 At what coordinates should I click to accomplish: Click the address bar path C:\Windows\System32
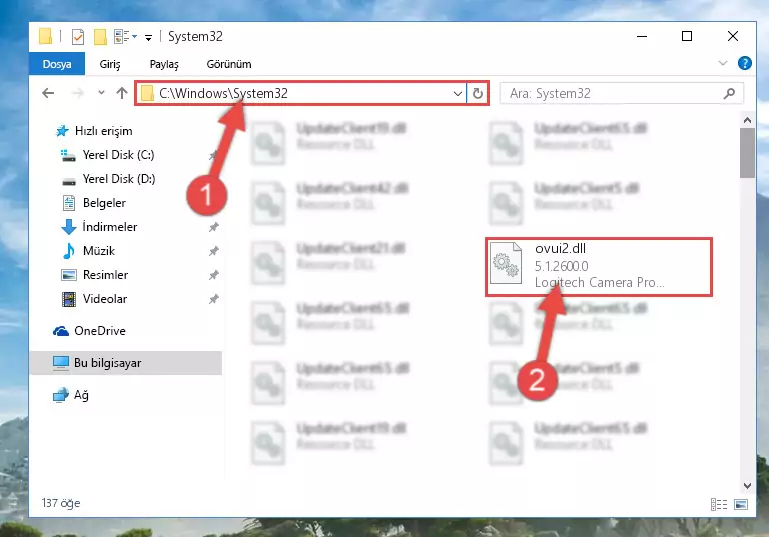coord(223,93)
